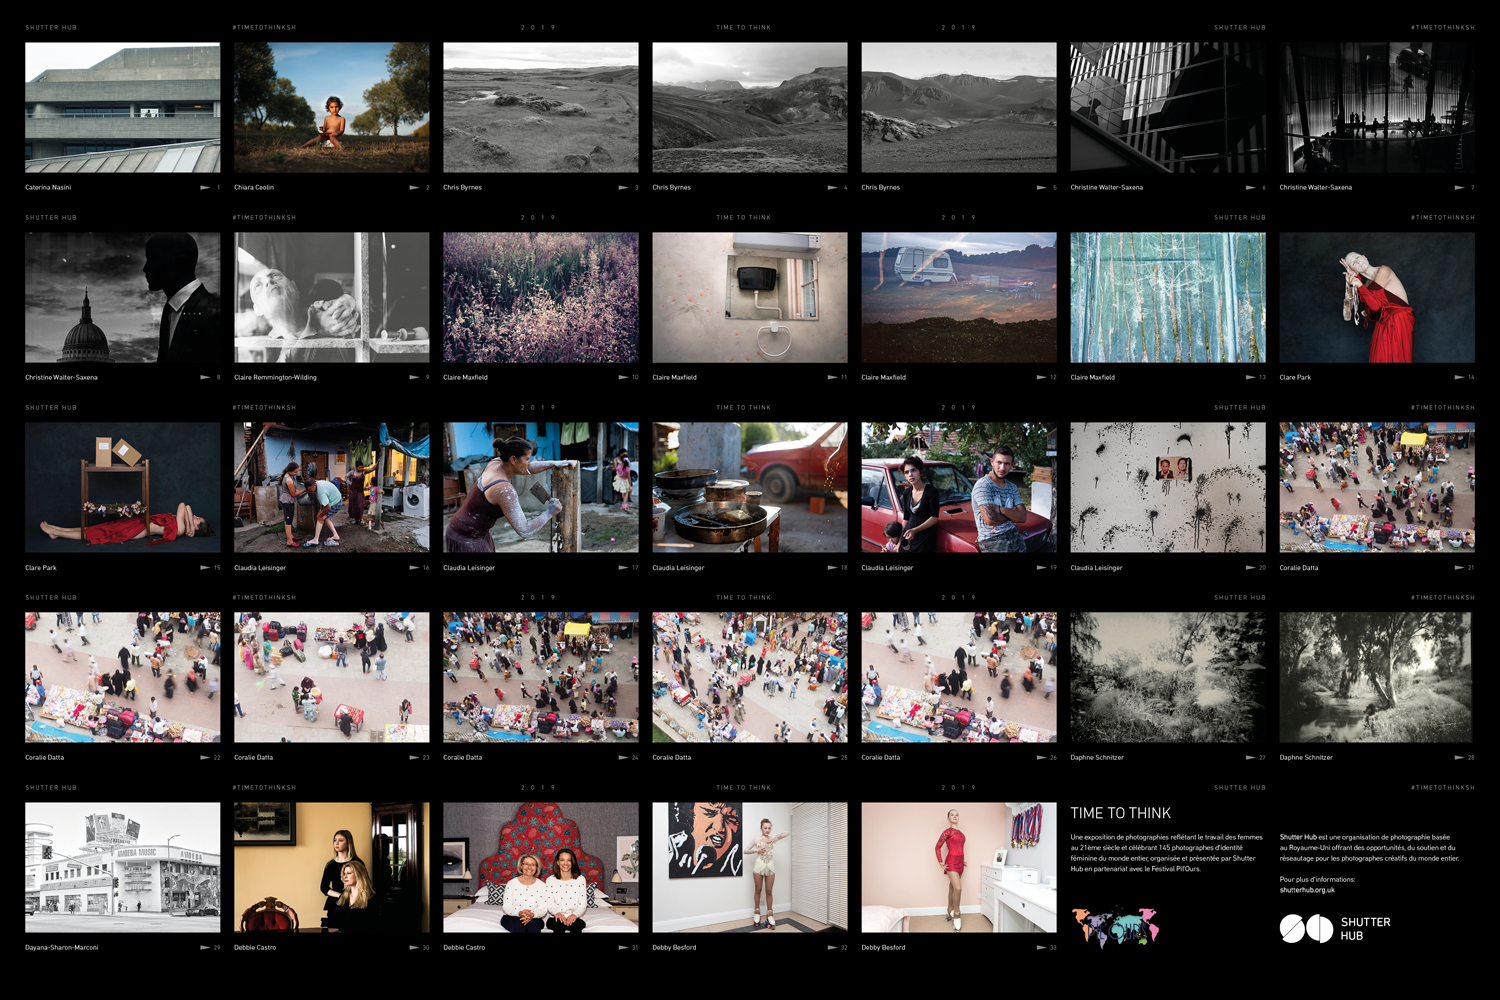Open the St Paul's dome silhouette photo
This screenshot has height=1000, width=1500.
122,297
